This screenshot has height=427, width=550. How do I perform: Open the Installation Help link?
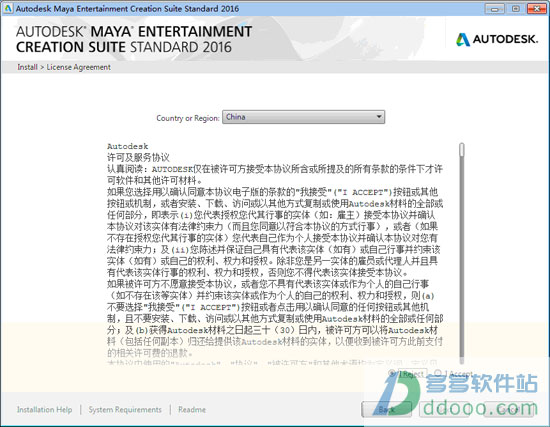click(45, 409)
